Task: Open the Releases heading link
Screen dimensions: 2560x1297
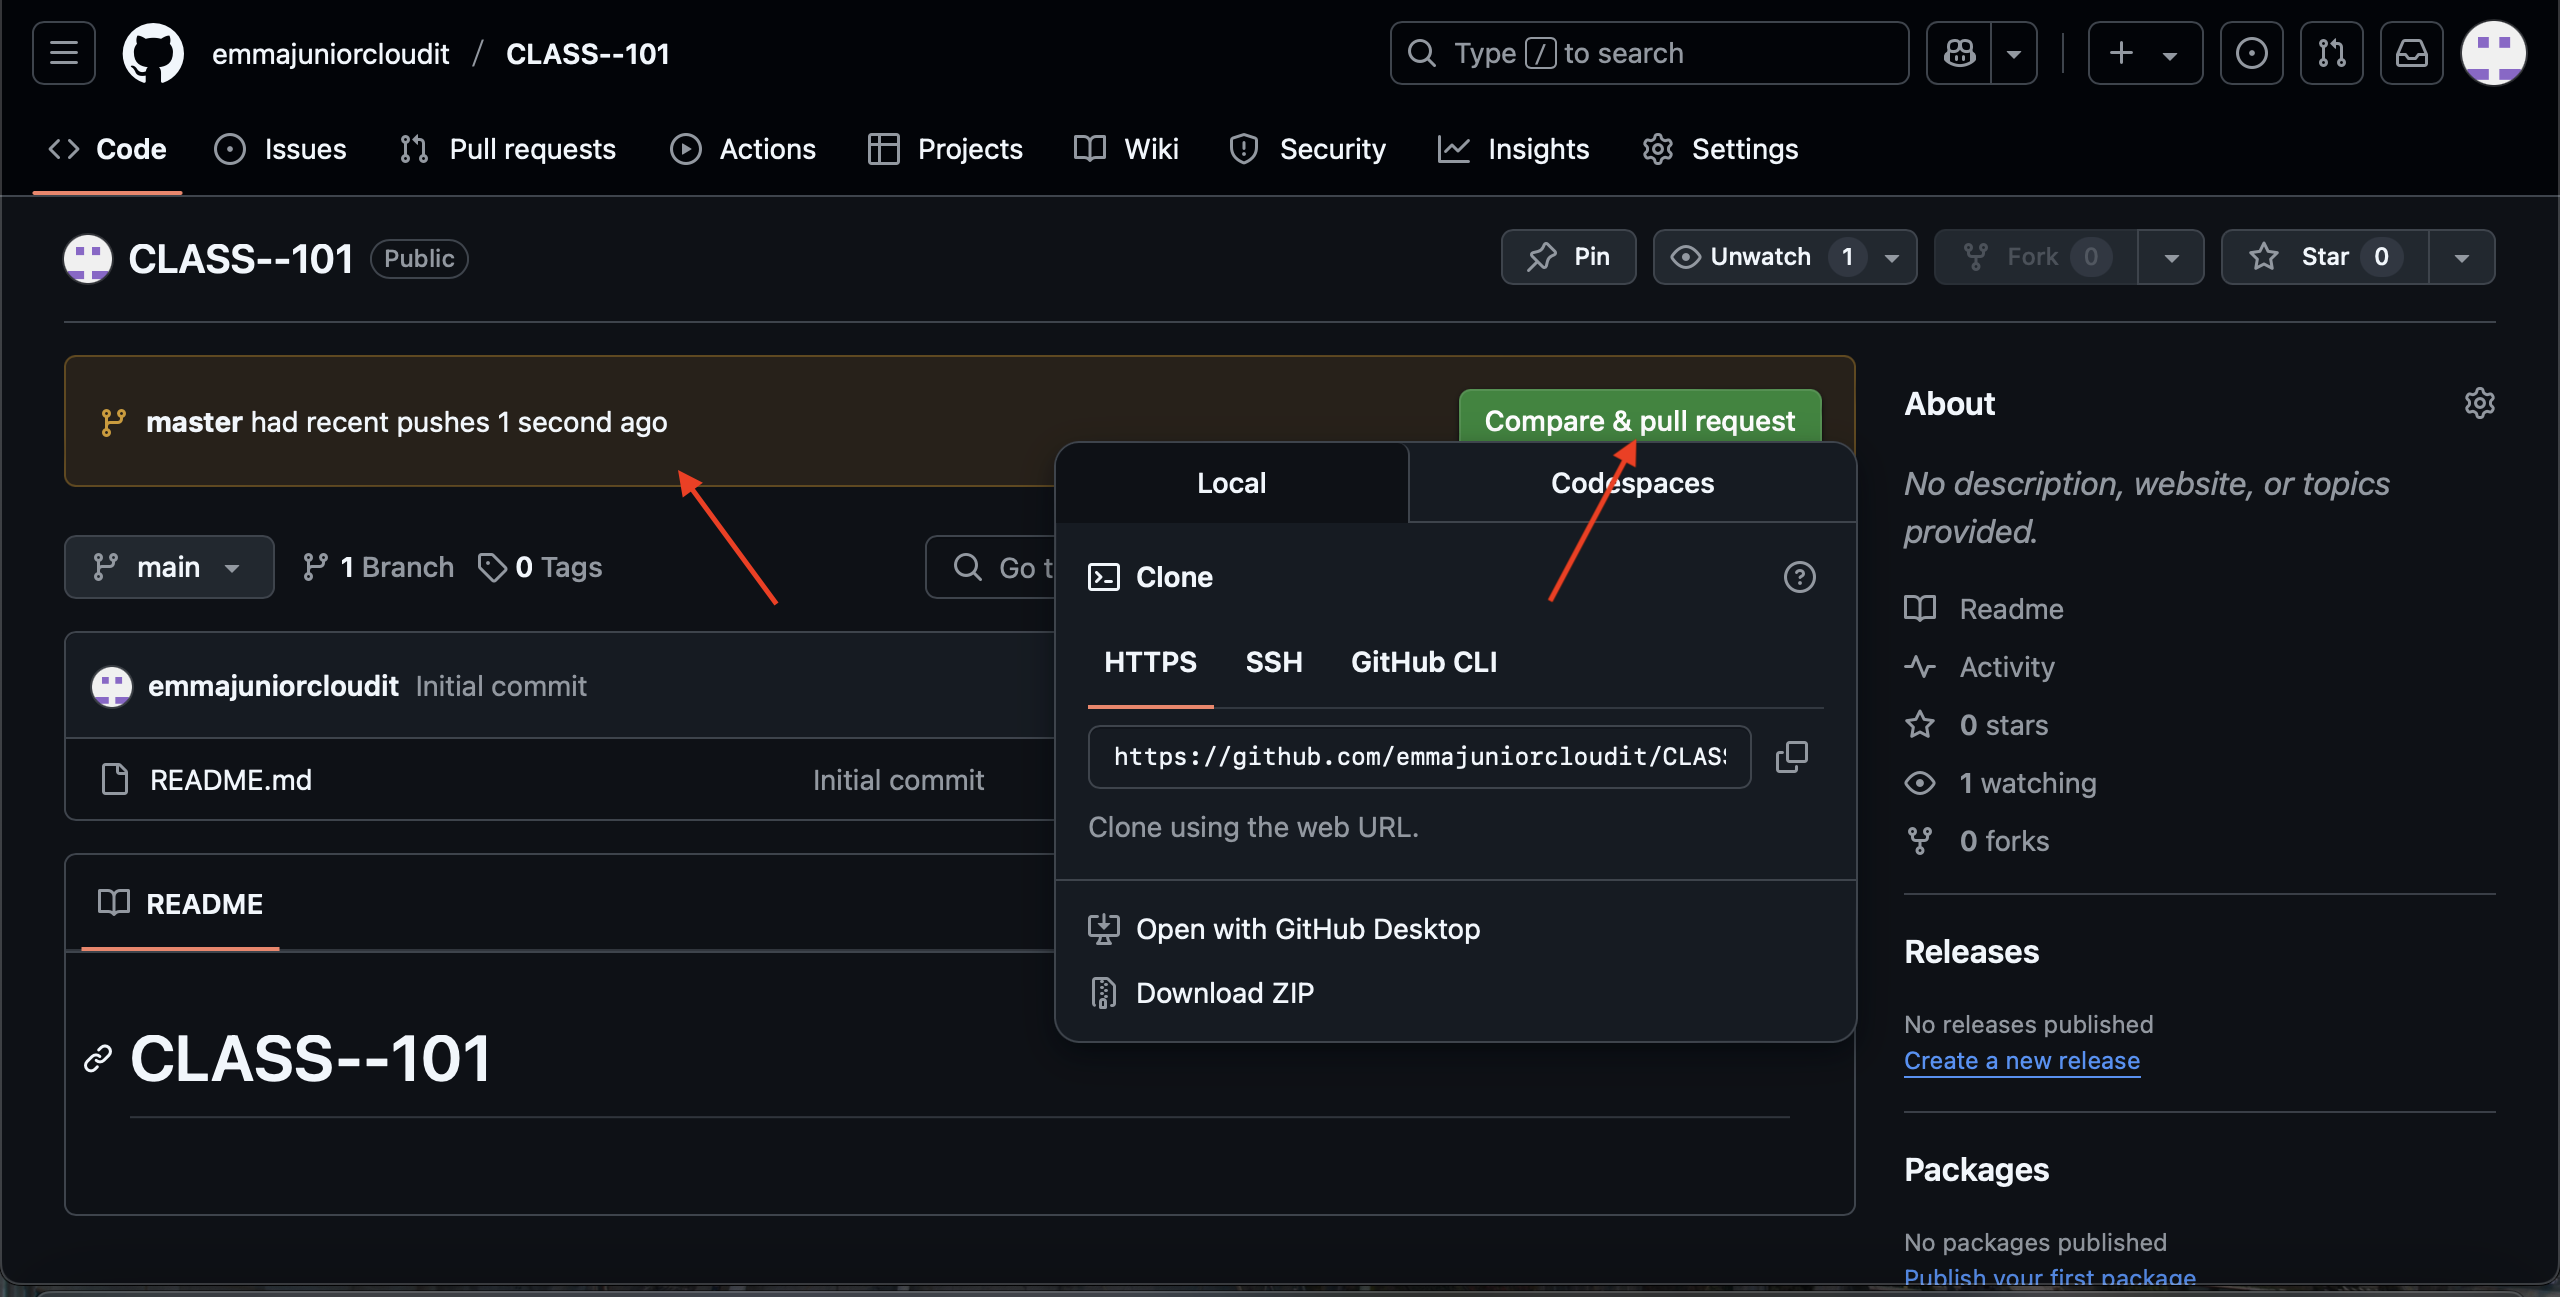Action: click(x=1971, y=952)
